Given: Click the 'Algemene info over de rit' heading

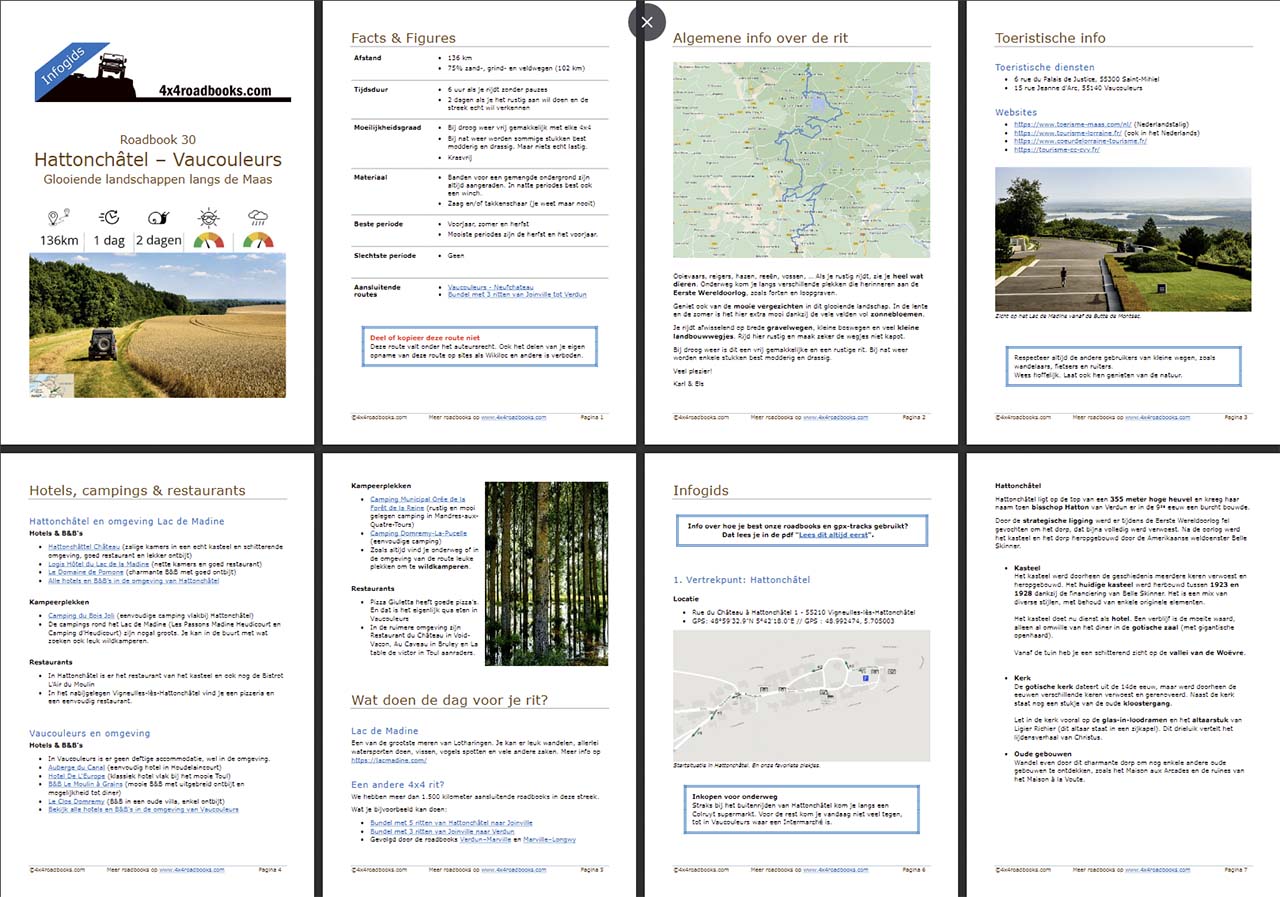Looking at the screenshot, I should (760, 38).
